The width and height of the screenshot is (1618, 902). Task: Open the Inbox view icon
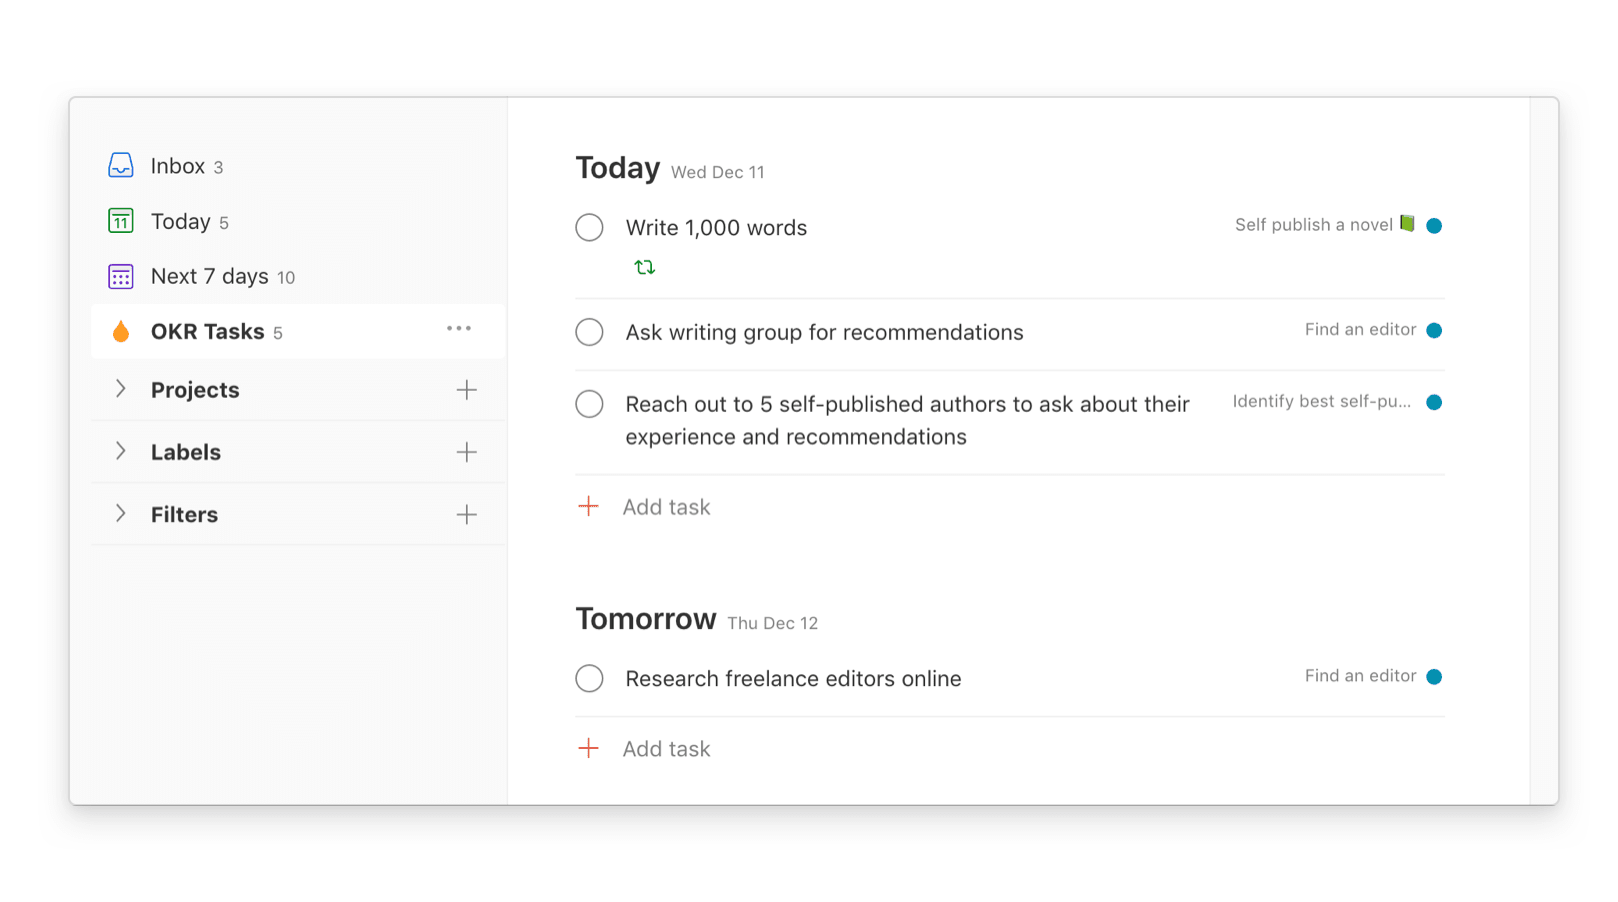point(120,166)
